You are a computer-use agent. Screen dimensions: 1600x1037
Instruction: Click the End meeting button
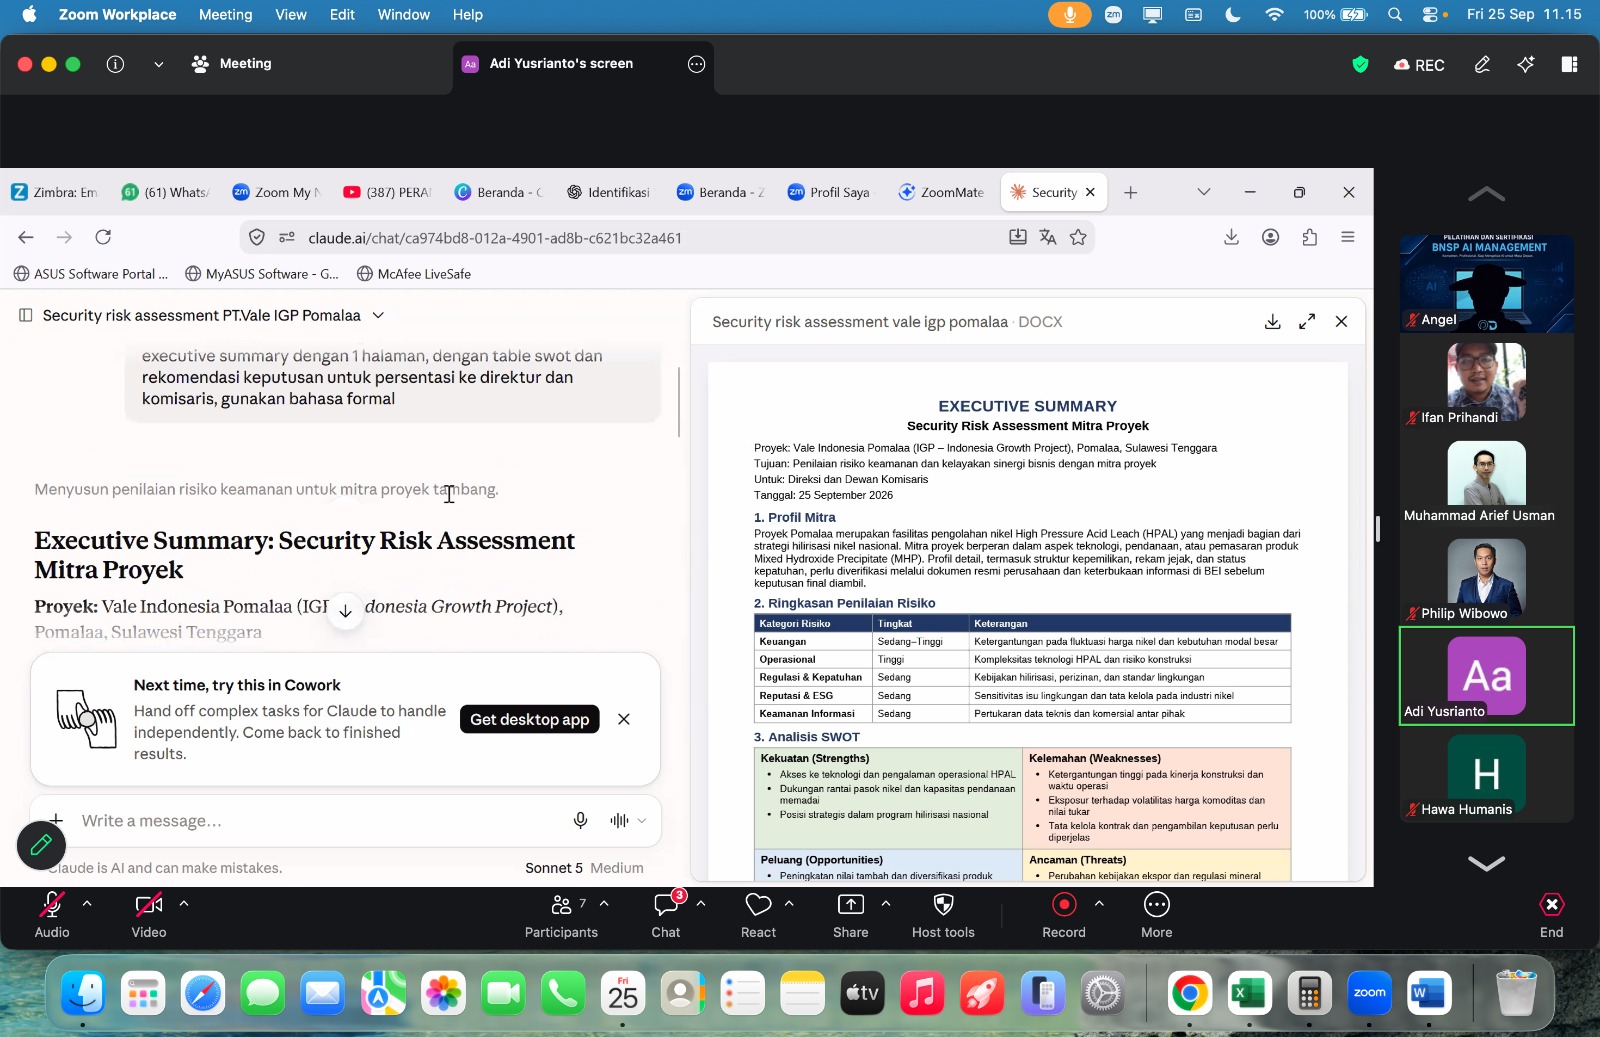pos(1552,915)
